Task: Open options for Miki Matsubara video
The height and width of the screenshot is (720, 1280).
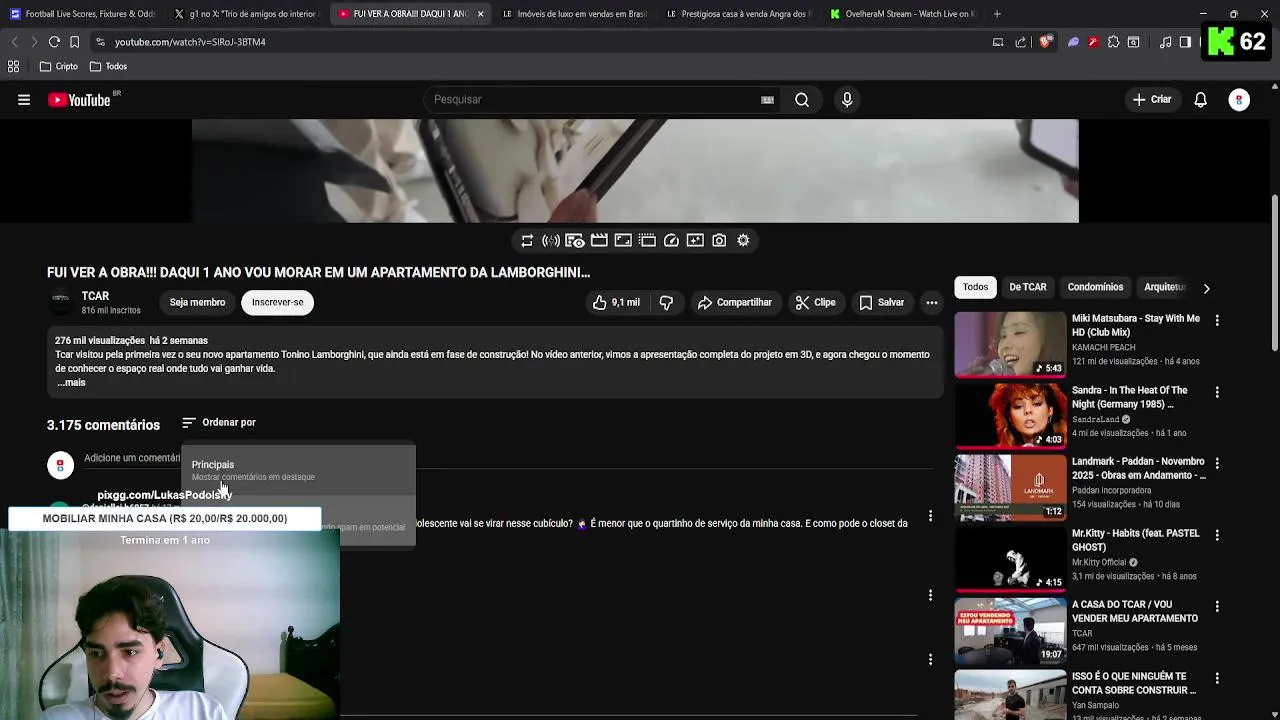Action: coord(1217,320)
